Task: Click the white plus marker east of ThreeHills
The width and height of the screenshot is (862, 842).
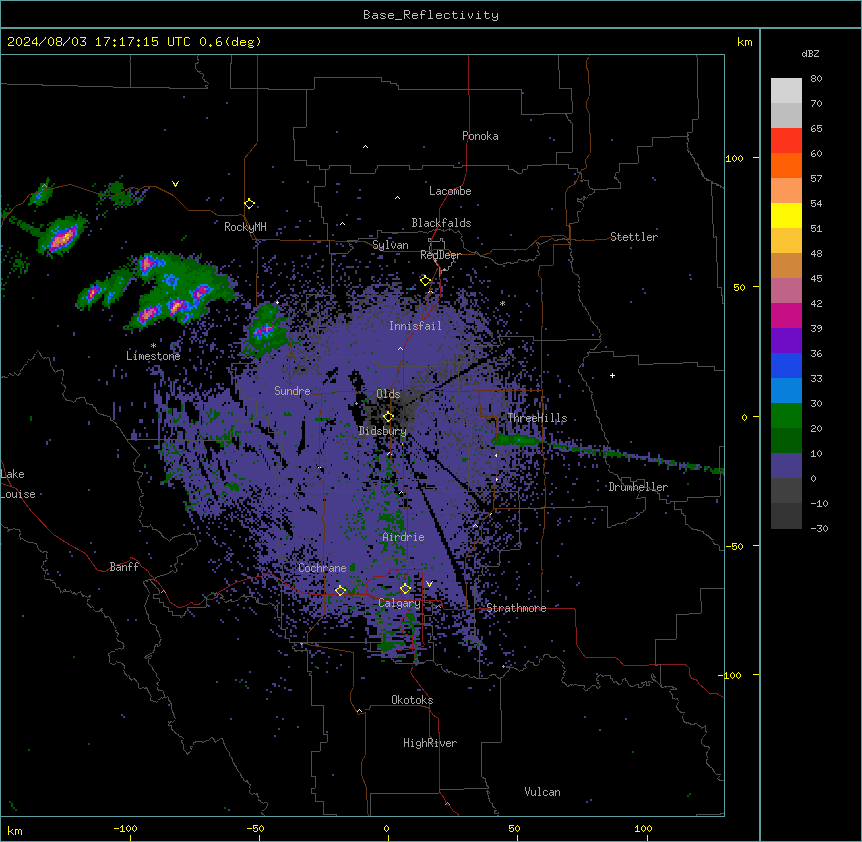Action: pos(612,376)
